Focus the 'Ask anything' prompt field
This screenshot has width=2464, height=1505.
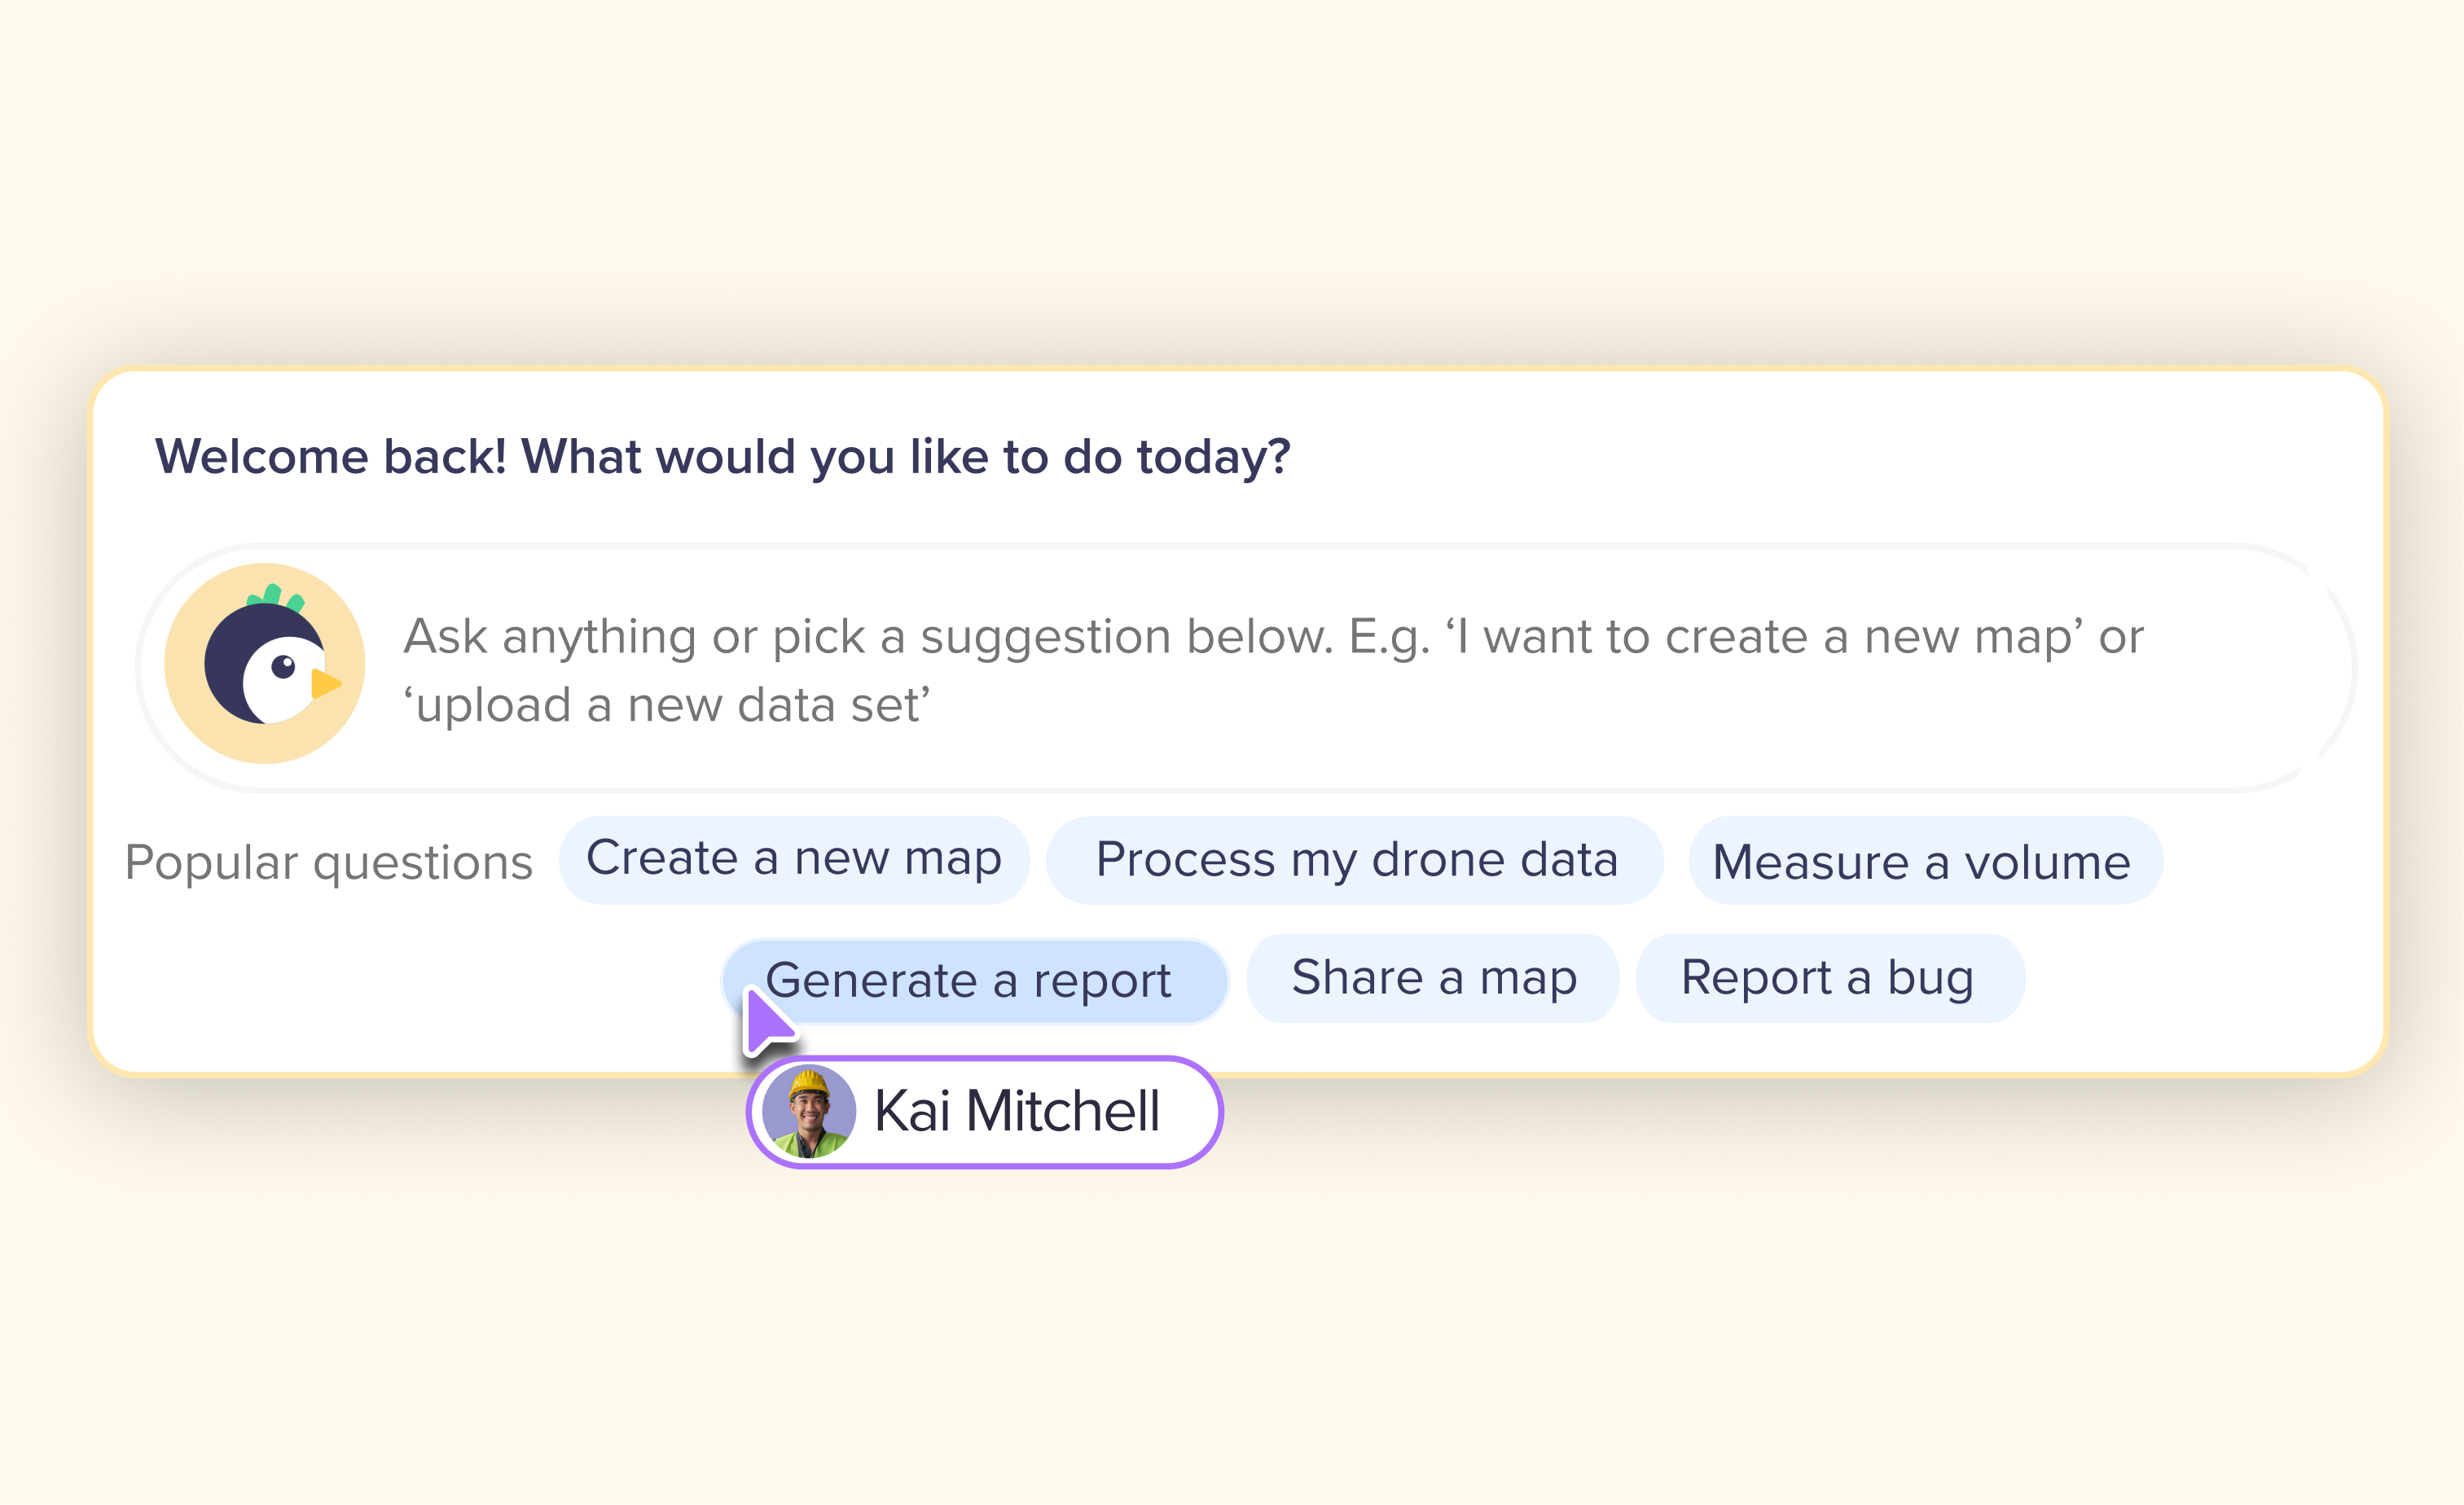pos(1247,669)
